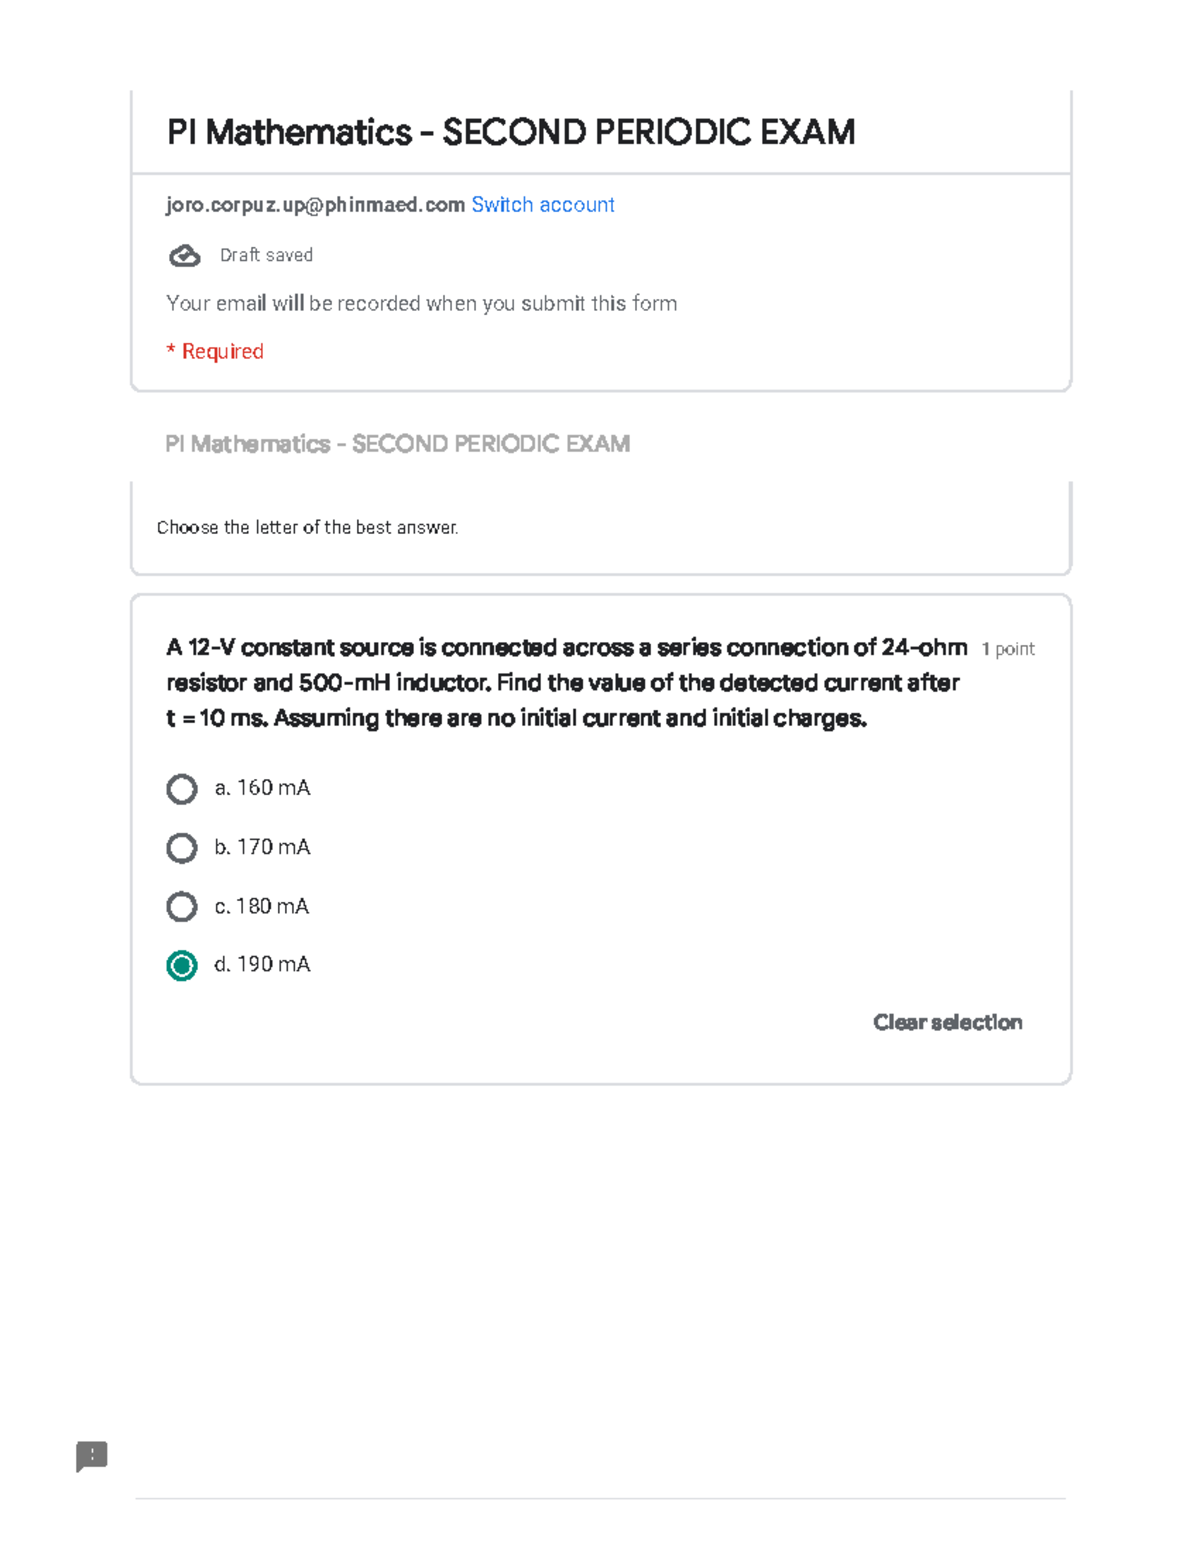Click the gray section header PI Mathematics
Viewport: 1200px width, 1553px height.
tap(397, 444)
